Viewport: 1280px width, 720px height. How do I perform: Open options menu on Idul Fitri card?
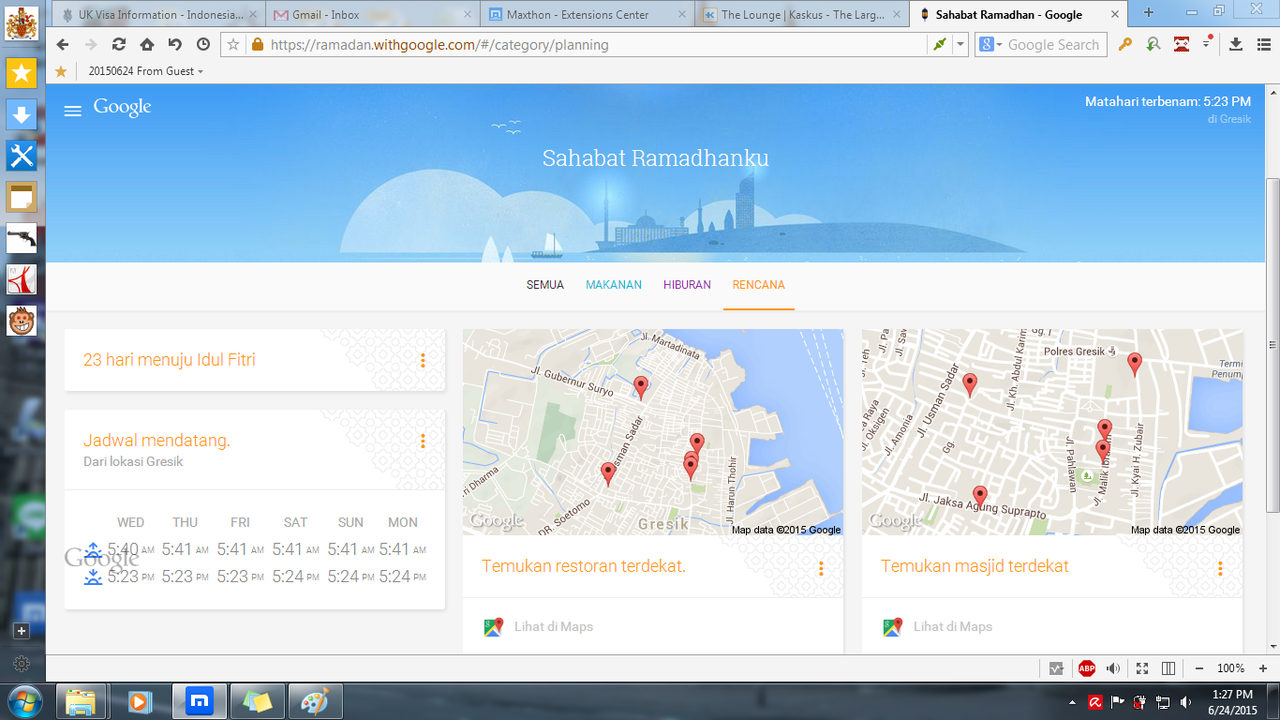click(x=423, y=360)
